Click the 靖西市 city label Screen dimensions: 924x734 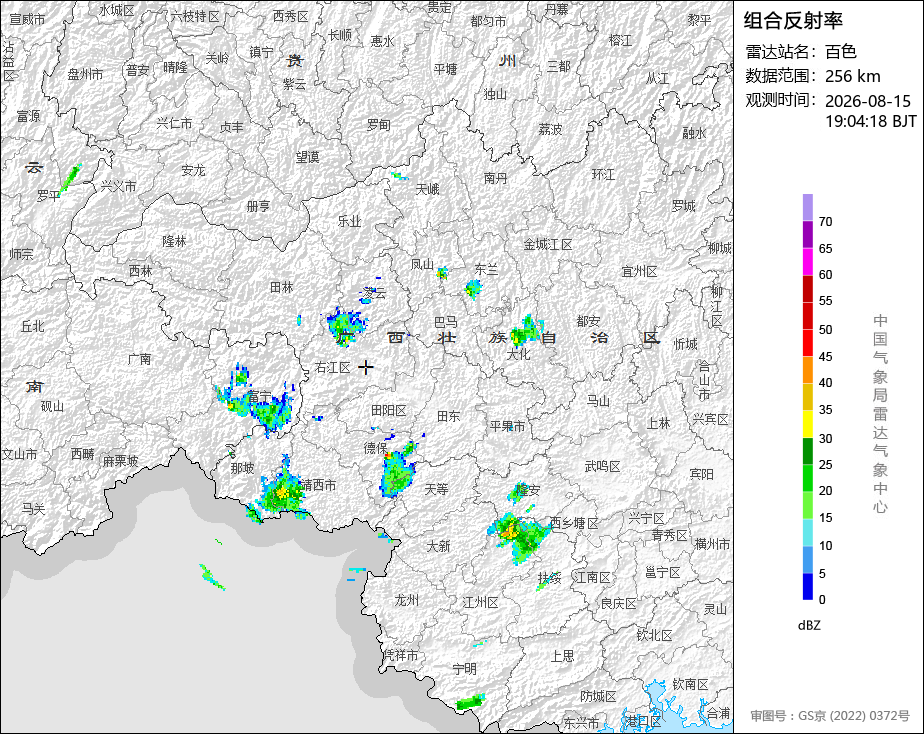click(x=319, y=485)
